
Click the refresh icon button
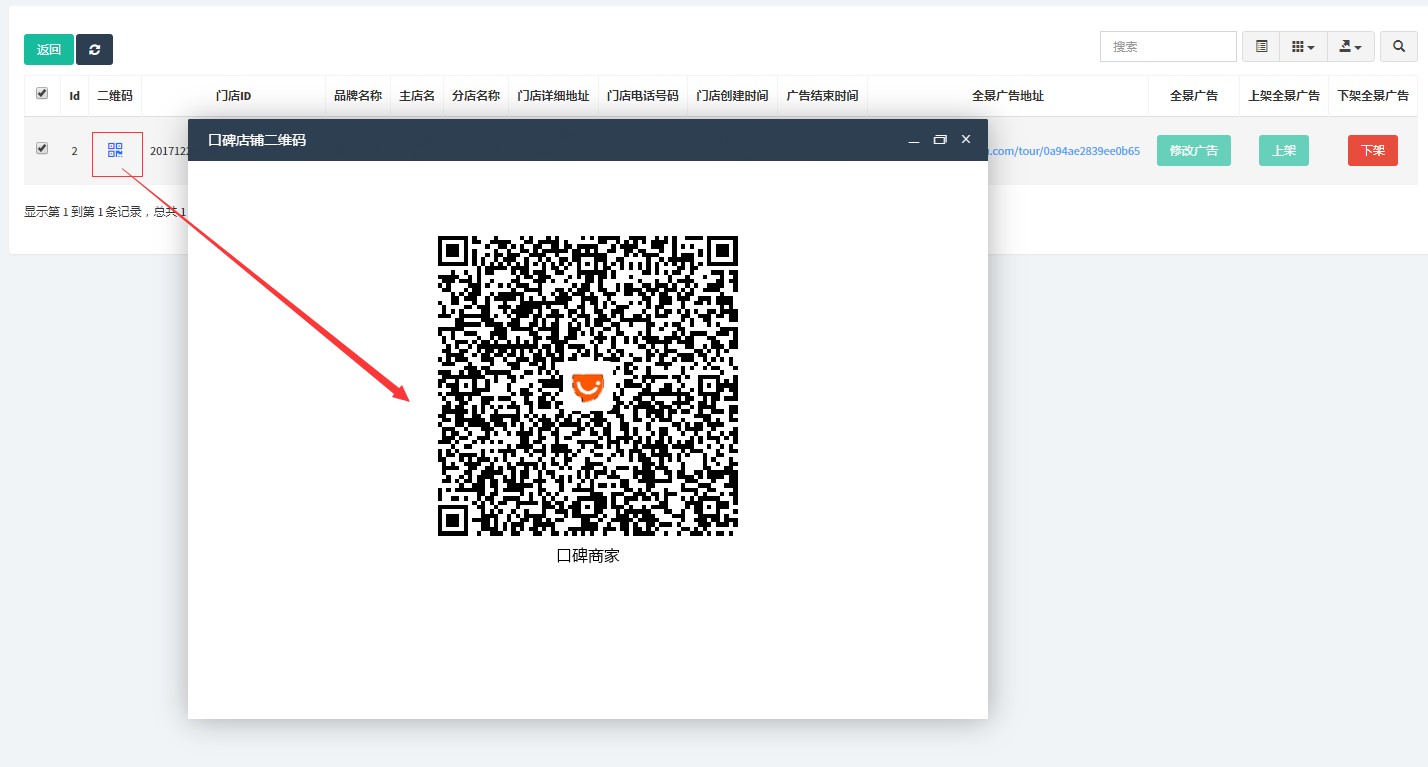(x=94, y=49)
